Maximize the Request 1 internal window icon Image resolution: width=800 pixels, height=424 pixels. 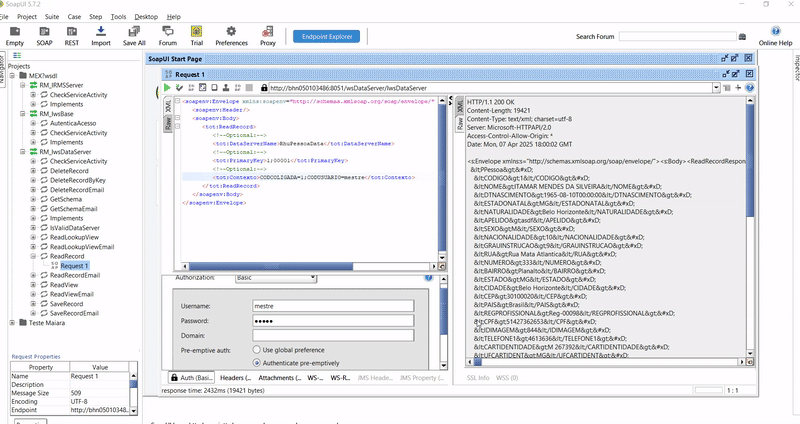point(736,74)
